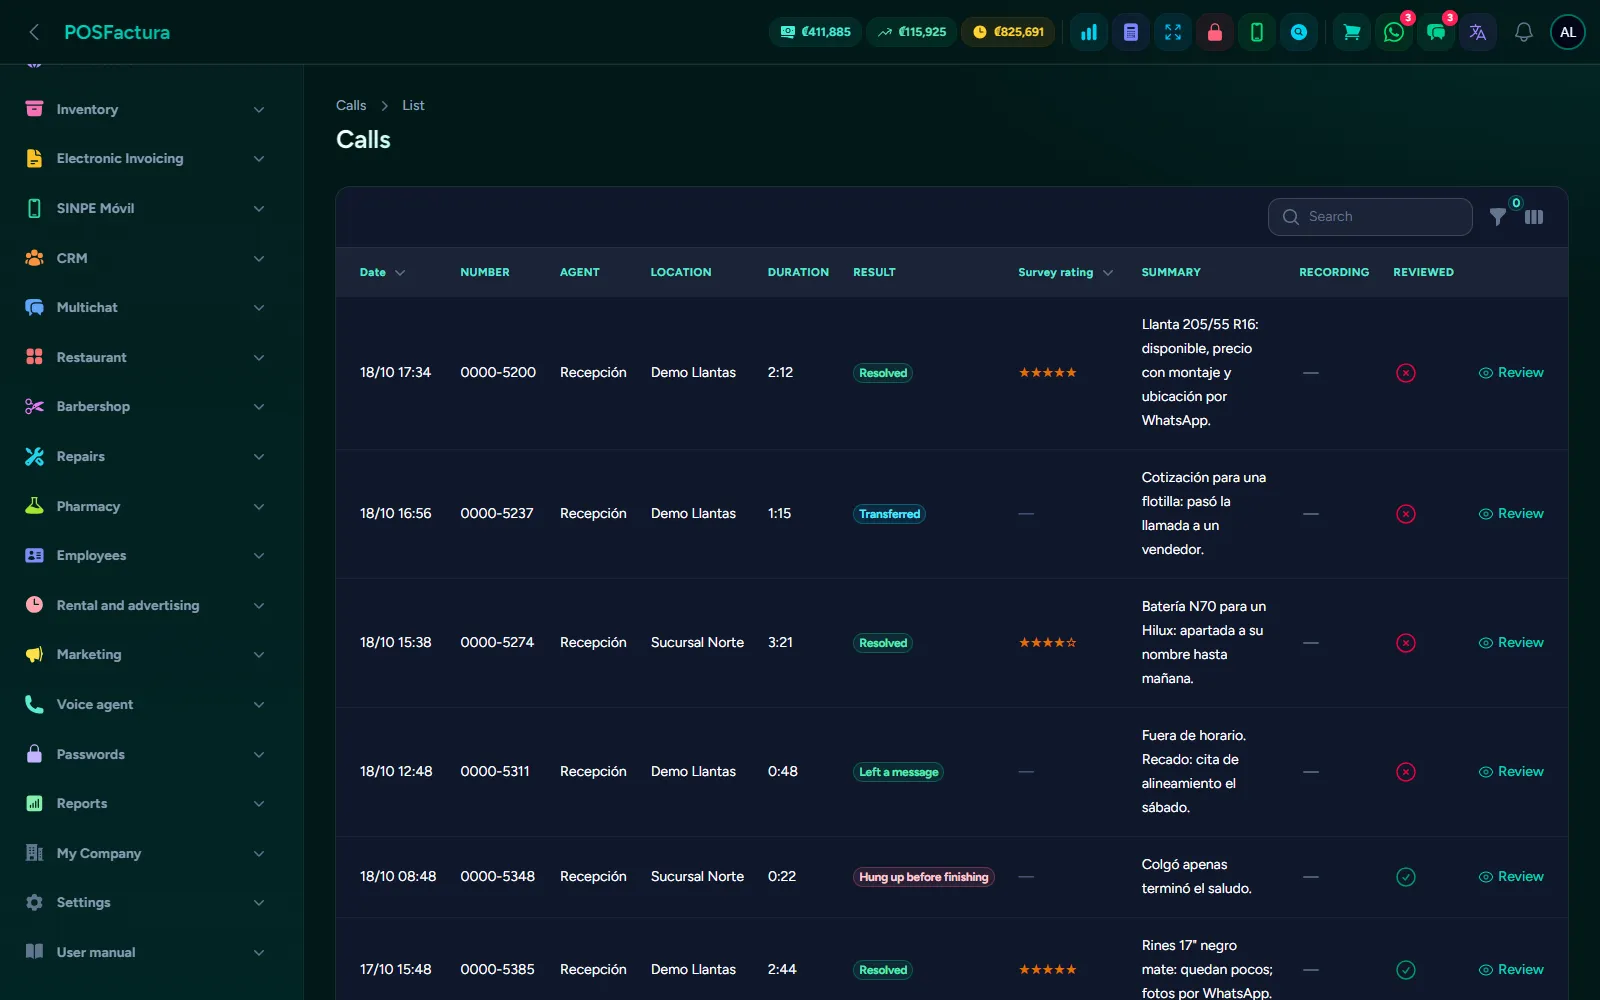The height and width of the screenshot is (1000, 1600).
Task: Click the POSFactura logo
Action: pyautogui.click(x=117, y=32)
